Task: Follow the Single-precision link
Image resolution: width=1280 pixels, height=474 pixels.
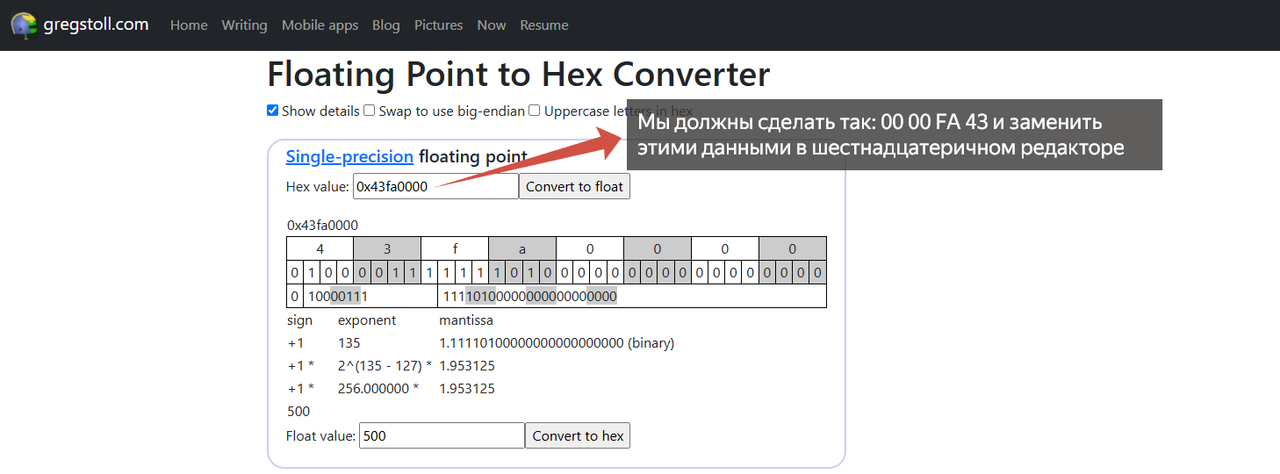Action: (x=350, y=156)
